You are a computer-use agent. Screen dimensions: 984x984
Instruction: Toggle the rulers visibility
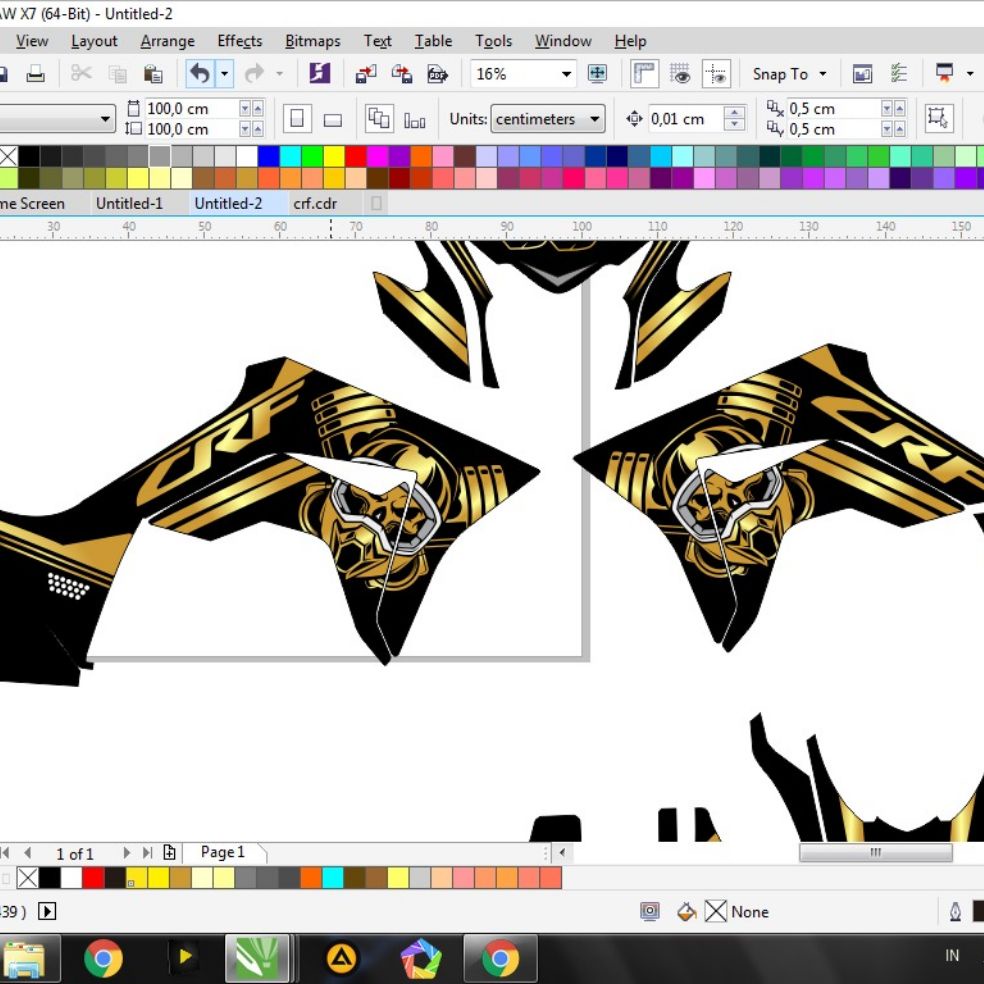(644, 73)
